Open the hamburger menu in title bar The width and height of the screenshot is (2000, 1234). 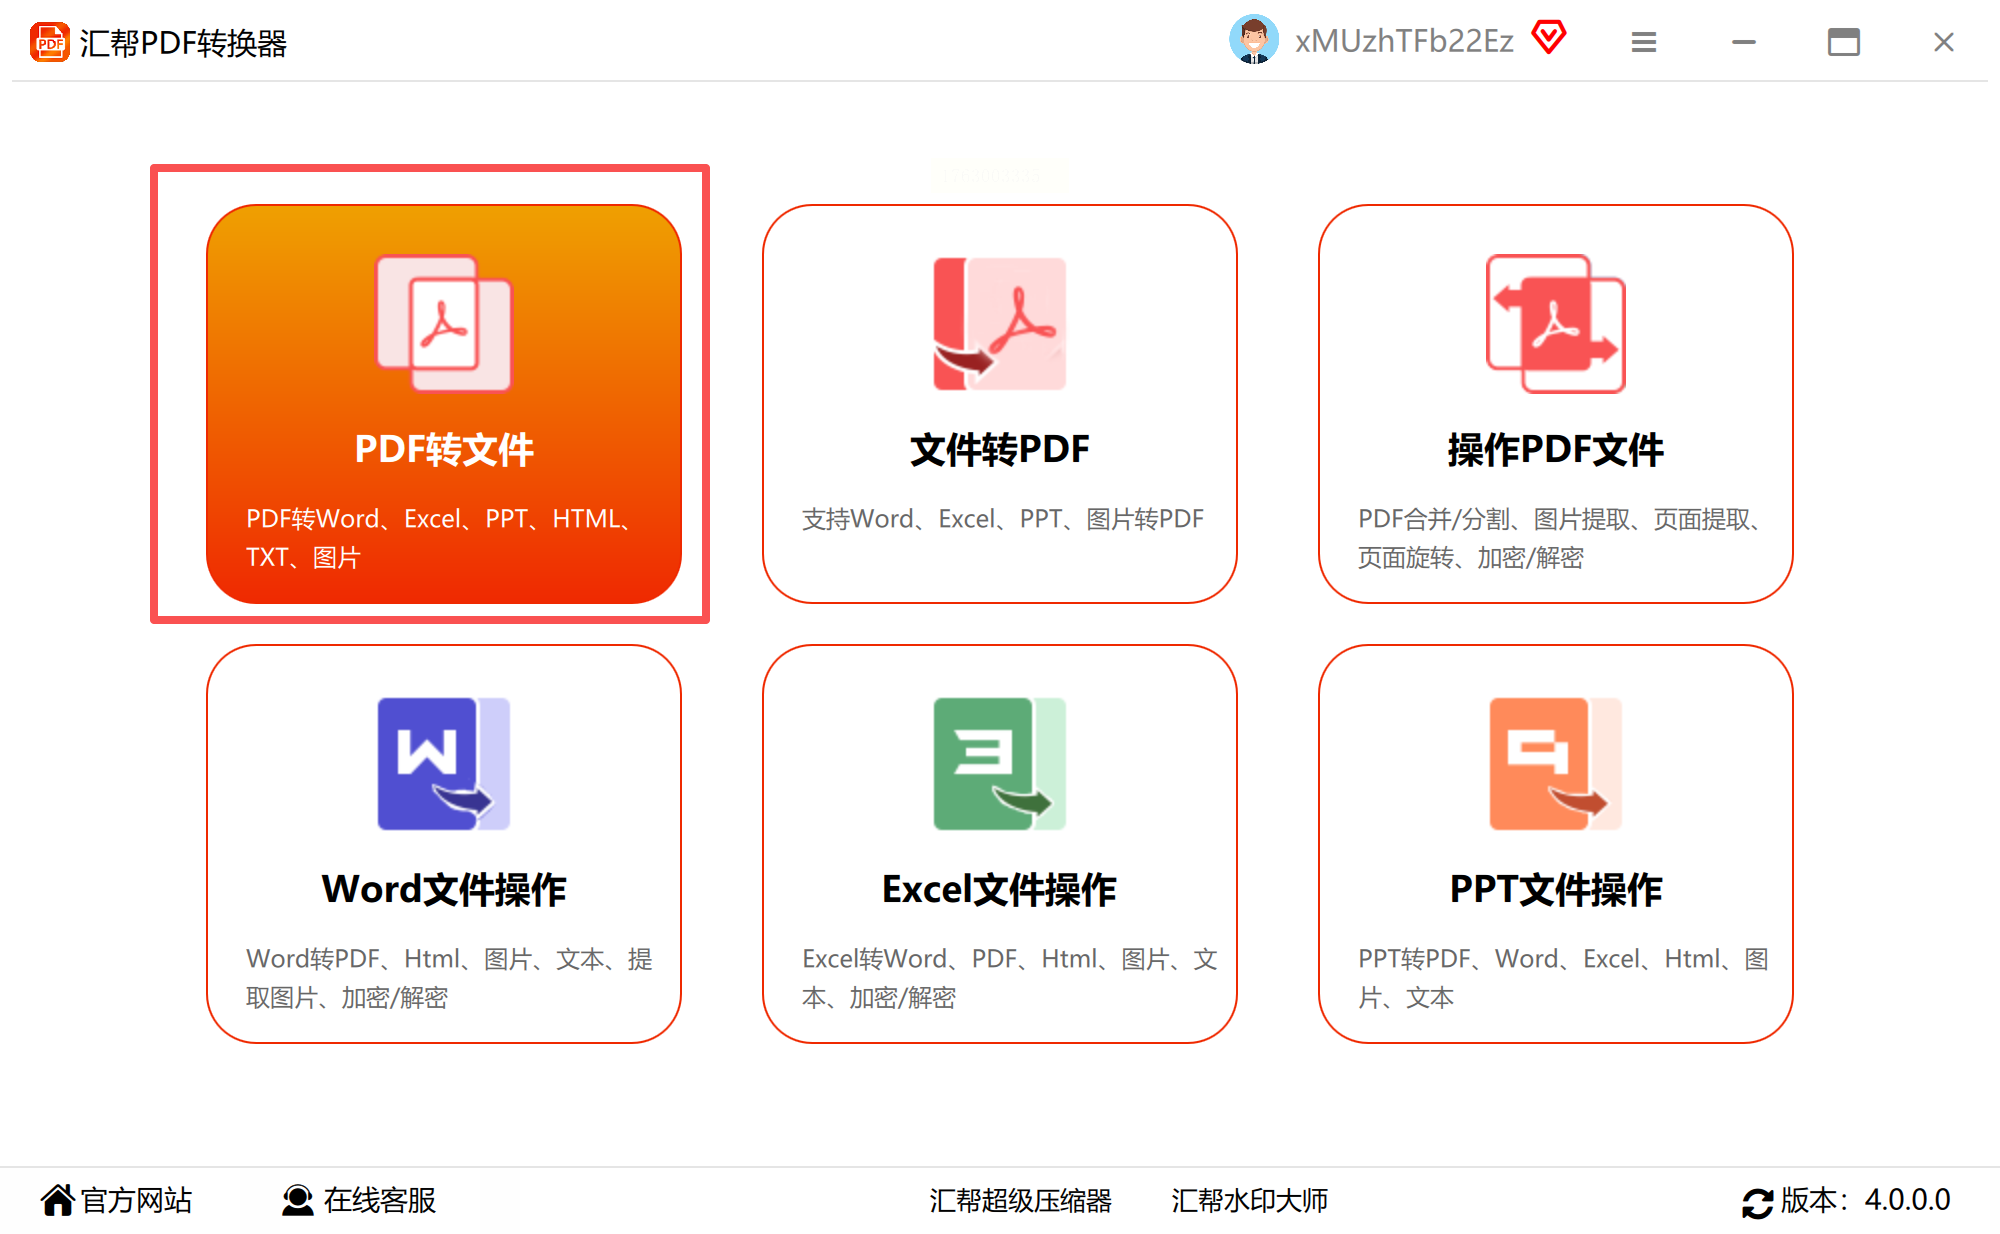pyautogui.click(x=1644, y=42)
